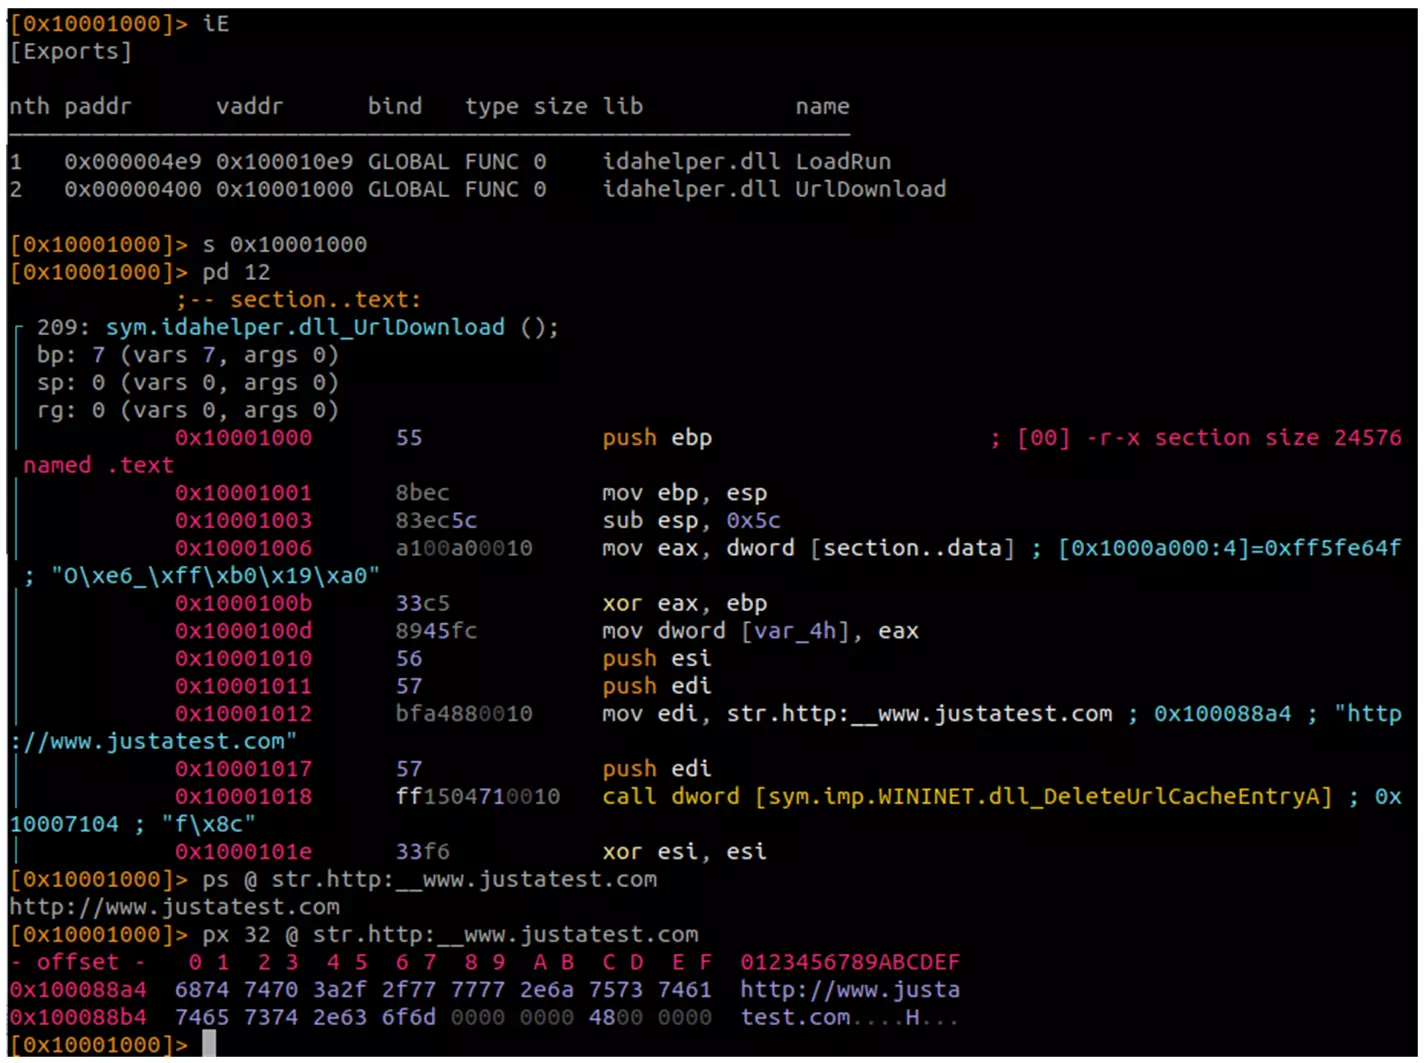1426x1063 pixels.
Task: Click the 'UrlDownload' export name
Action: pos(870,189)
